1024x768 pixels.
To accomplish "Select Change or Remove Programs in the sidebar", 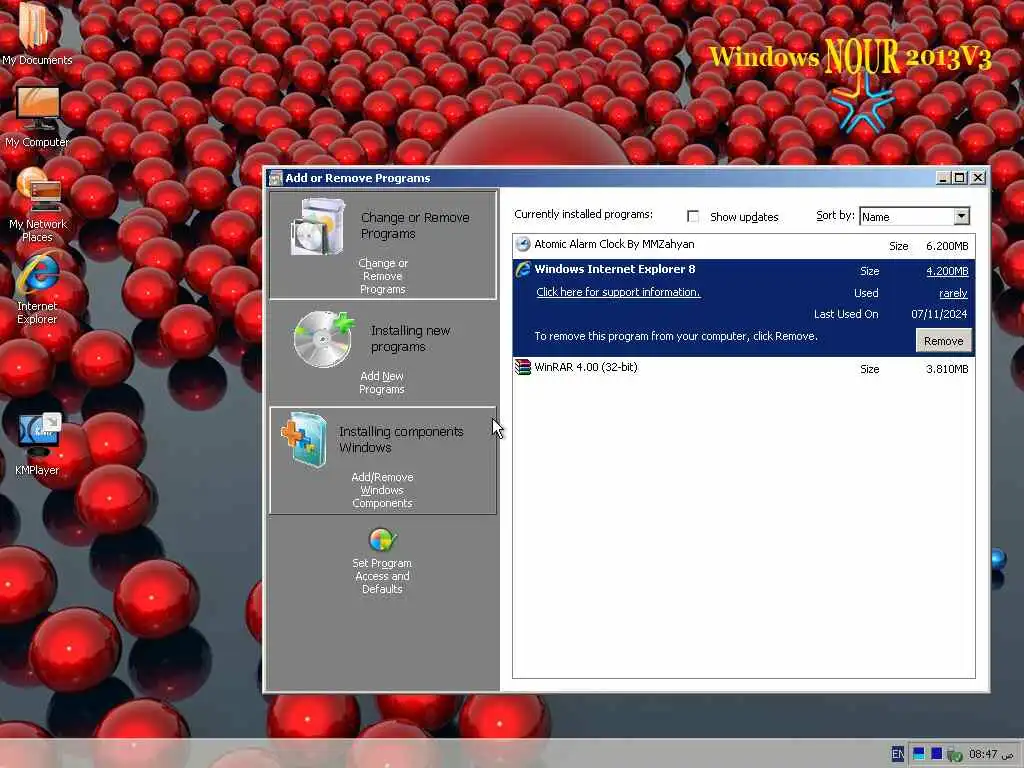I will (383, 245).
